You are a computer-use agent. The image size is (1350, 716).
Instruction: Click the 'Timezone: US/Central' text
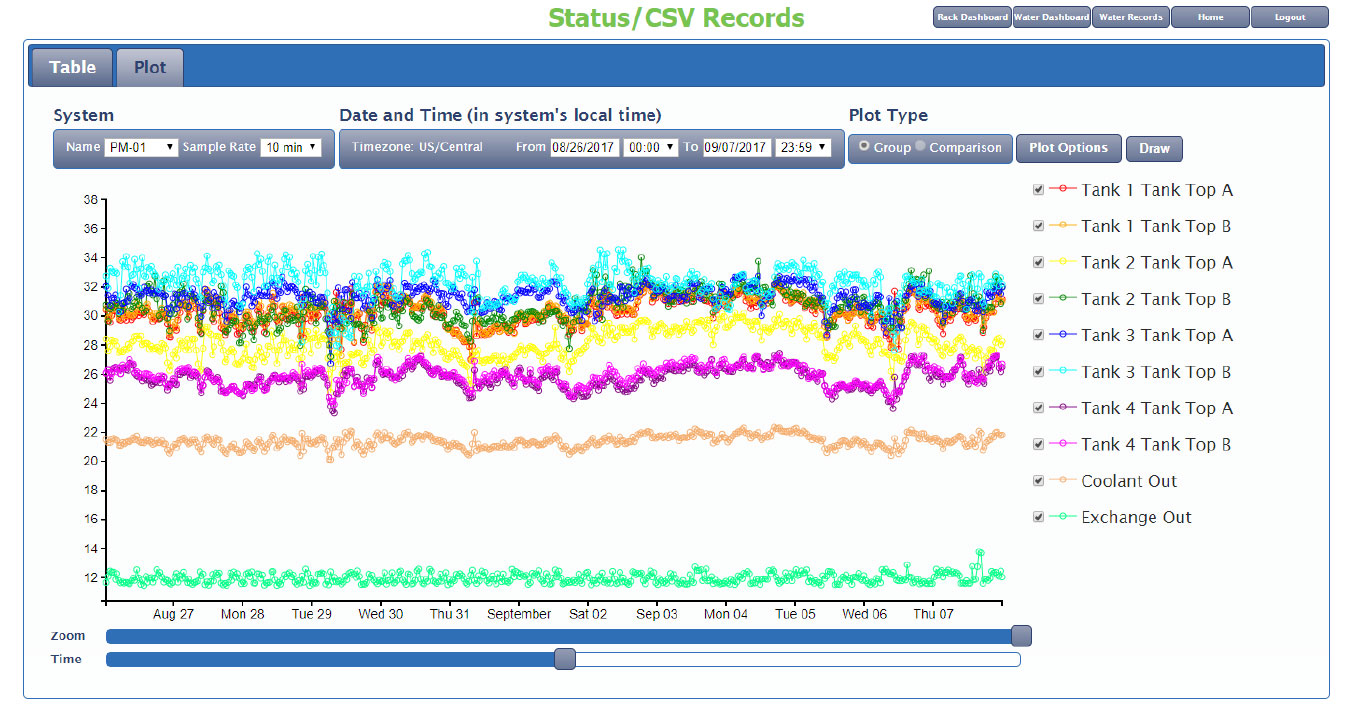[x=417, y=147]
